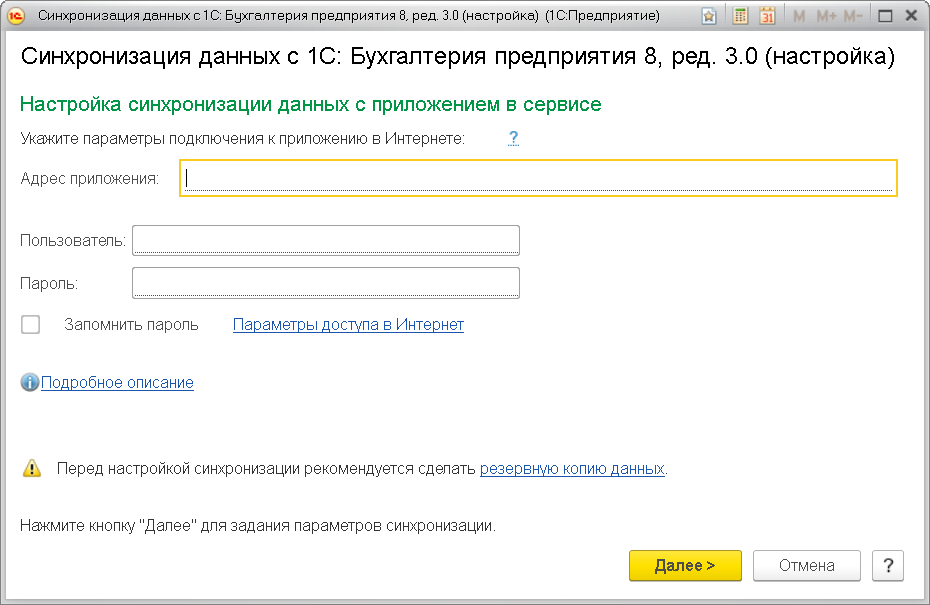Click the blue info icon beside Подробное описание
930x605 pixels.
[x=30, y=383]
